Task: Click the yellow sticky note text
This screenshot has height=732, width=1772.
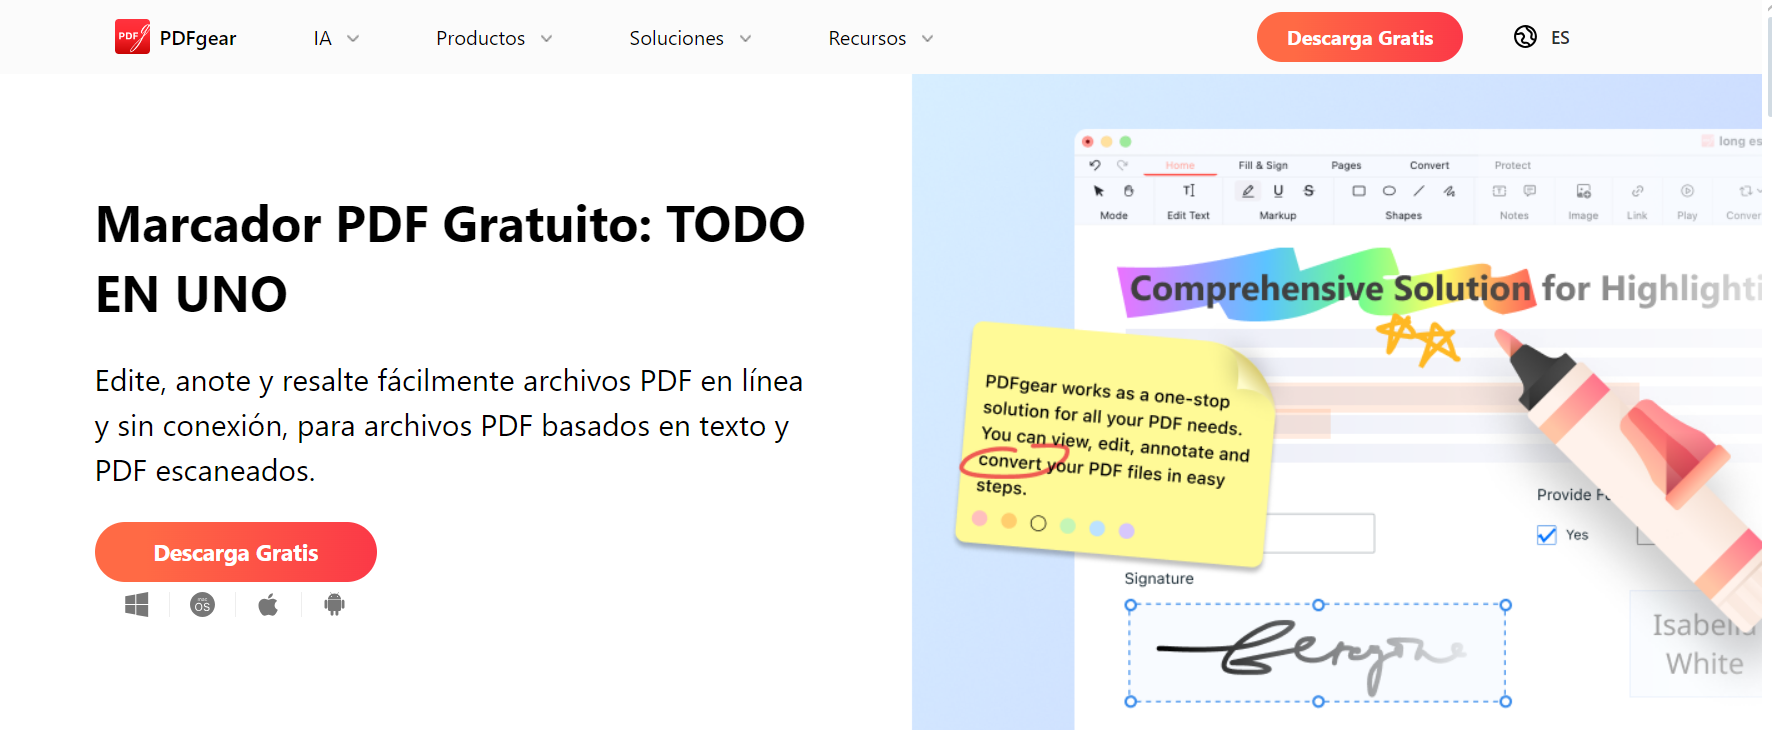Action: pyautogui.click(x=1113, y=435)
